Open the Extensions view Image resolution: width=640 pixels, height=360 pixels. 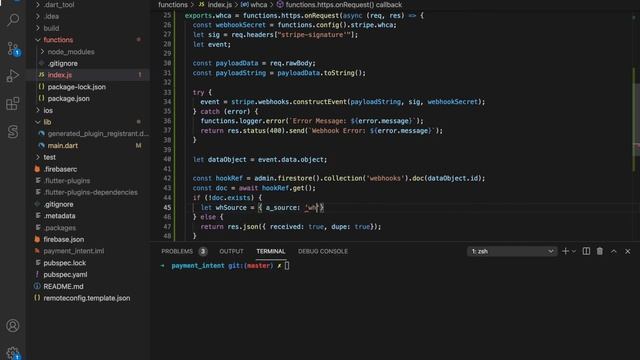(x=13, y=104)
